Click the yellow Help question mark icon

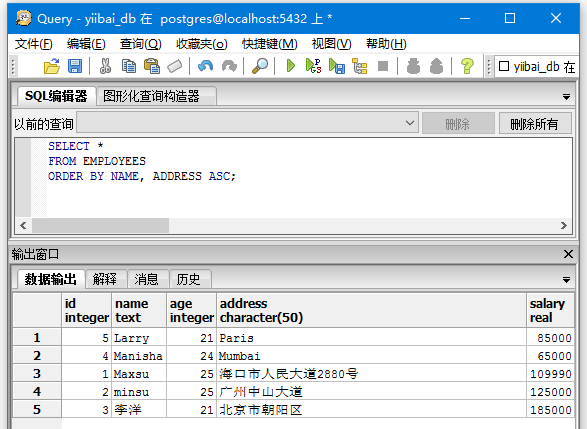click(x=467, y=67)
